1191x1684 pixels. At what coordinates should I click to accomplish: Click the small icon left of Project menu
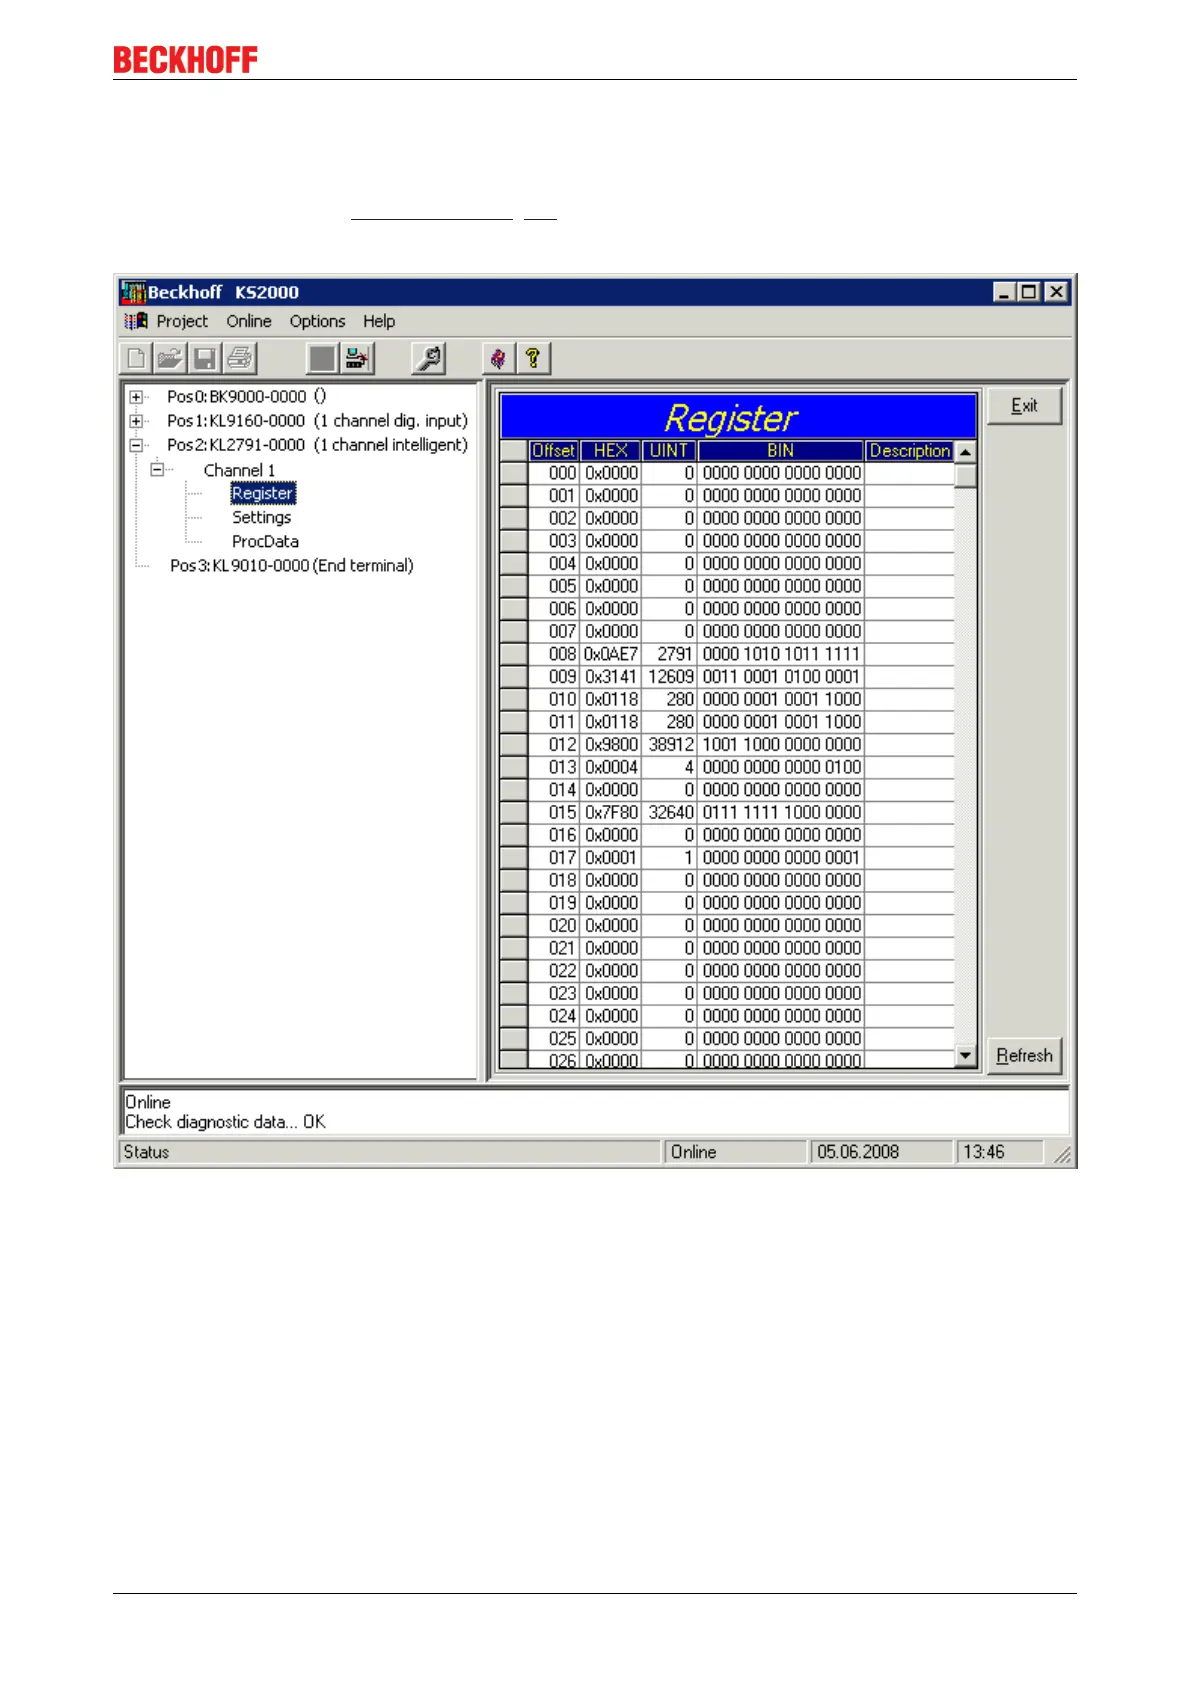click(135, 321)
